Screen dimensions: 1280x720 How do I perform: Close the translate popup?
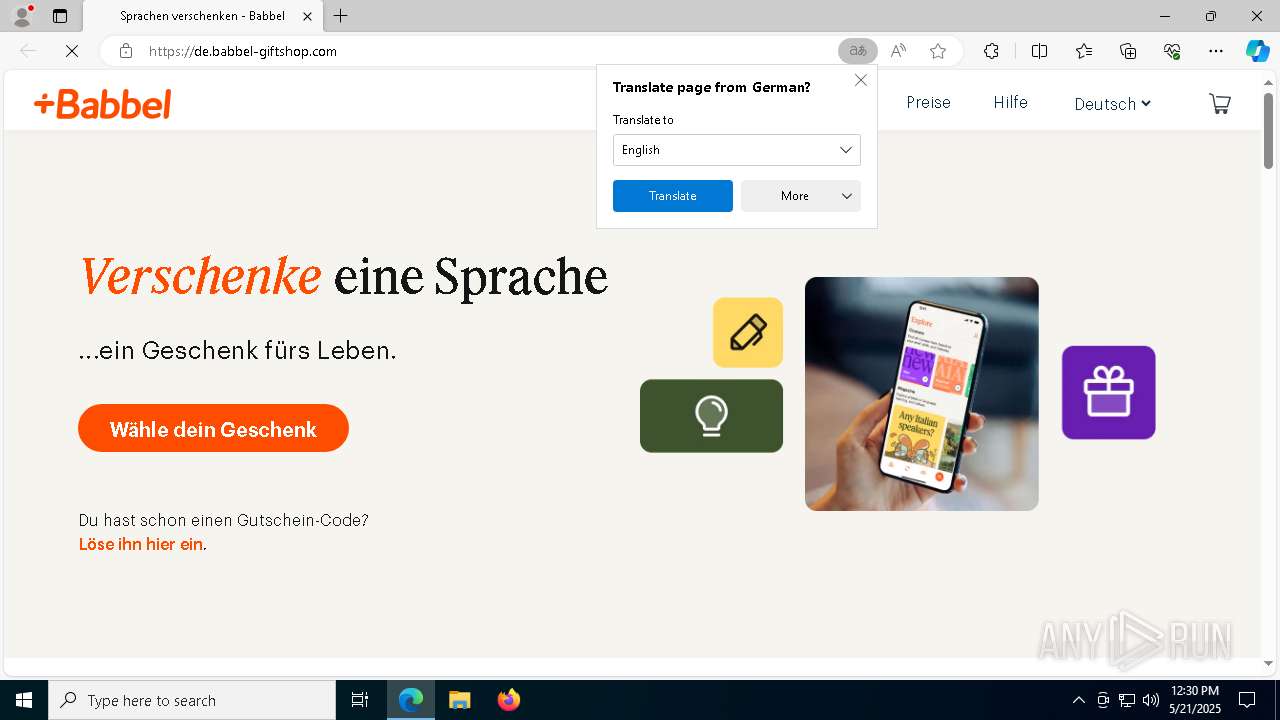(x=860, y=80)
